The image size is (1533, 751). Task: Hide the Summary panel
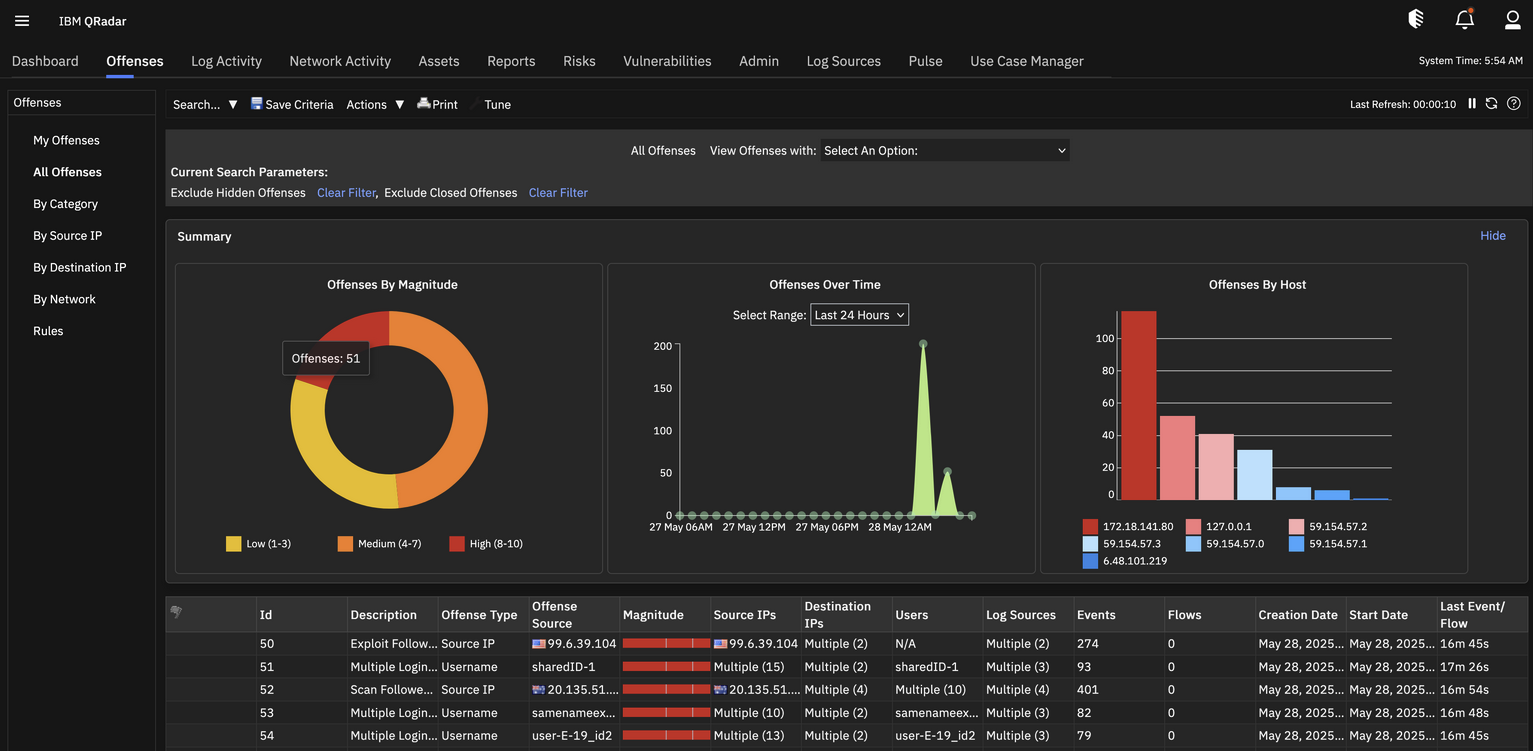point(1493,236)
